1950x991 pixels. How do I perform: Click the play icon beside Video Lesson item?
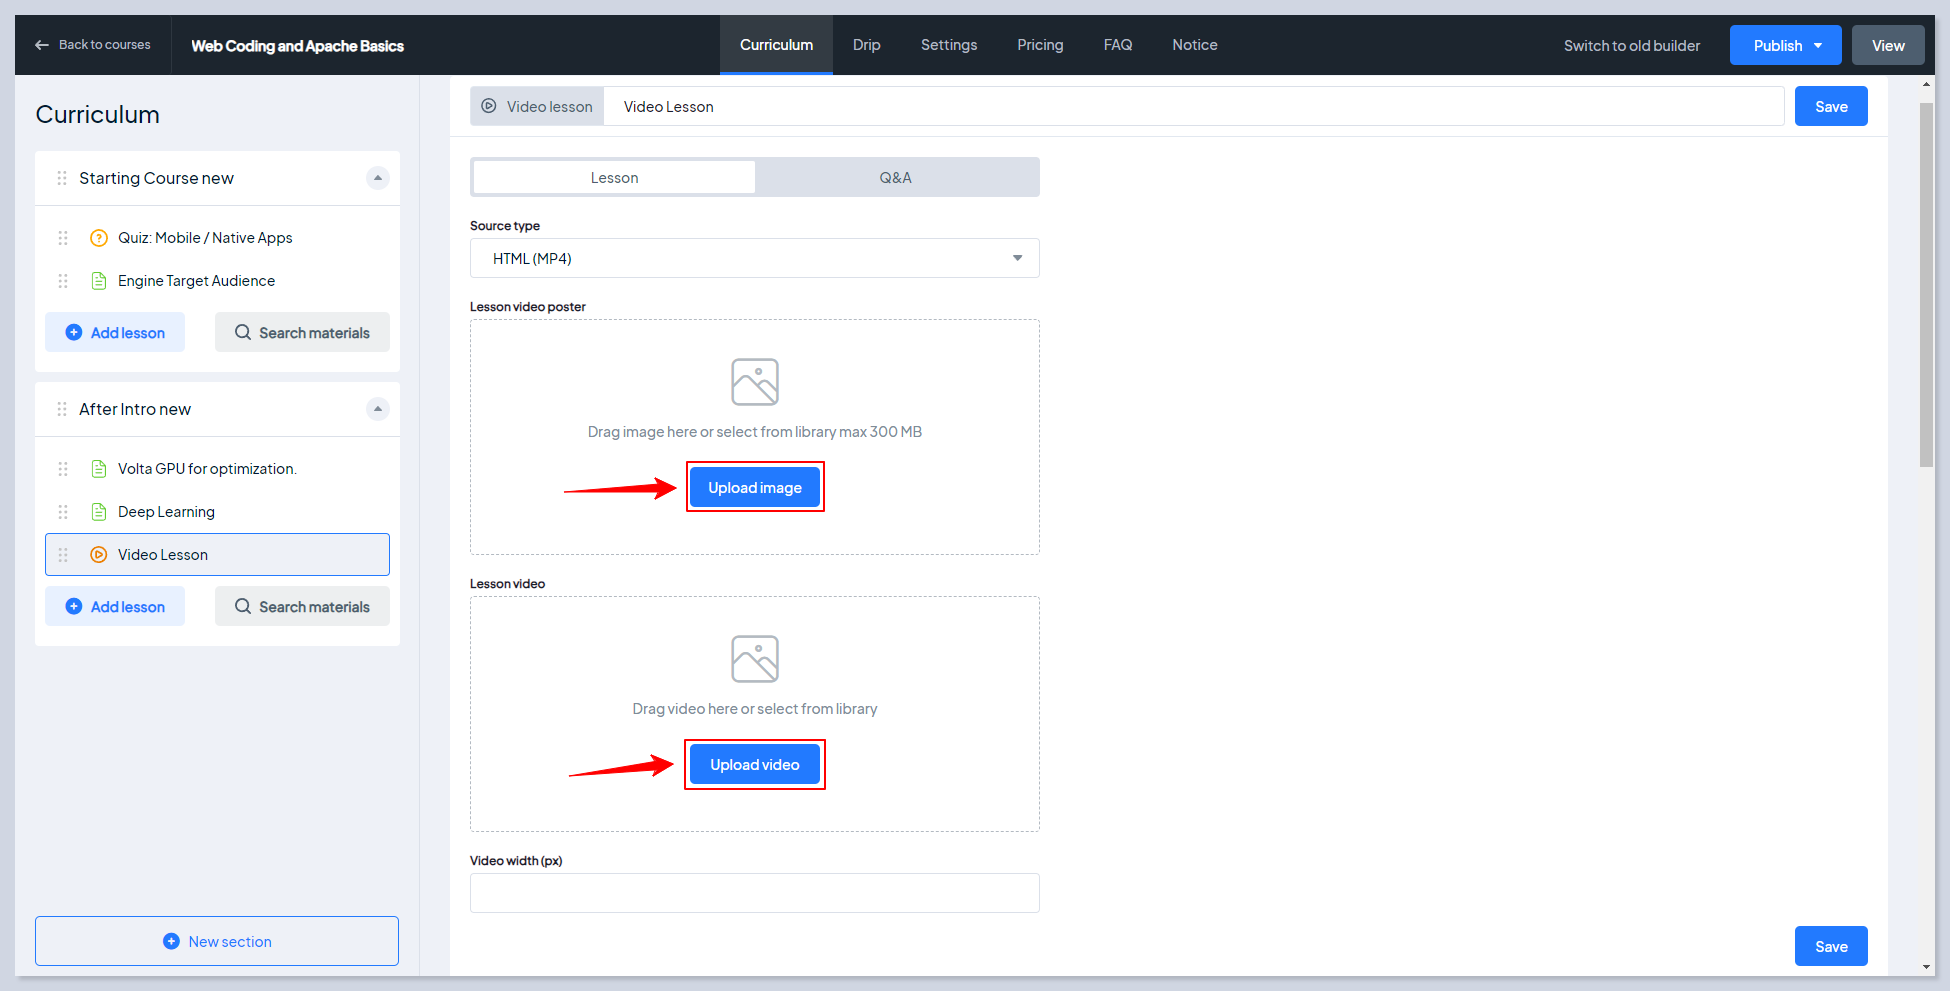99,555
